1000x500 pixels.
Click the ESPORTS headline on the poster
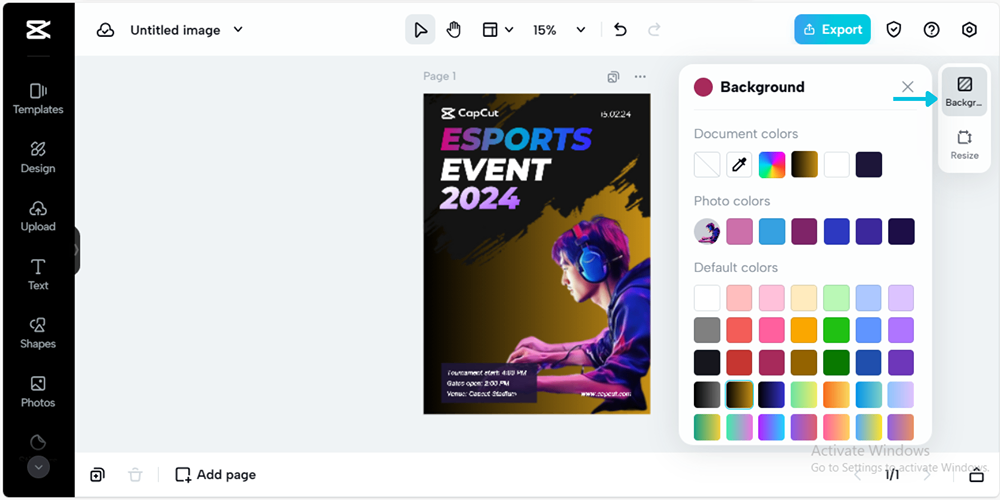(x=516, y=139)
